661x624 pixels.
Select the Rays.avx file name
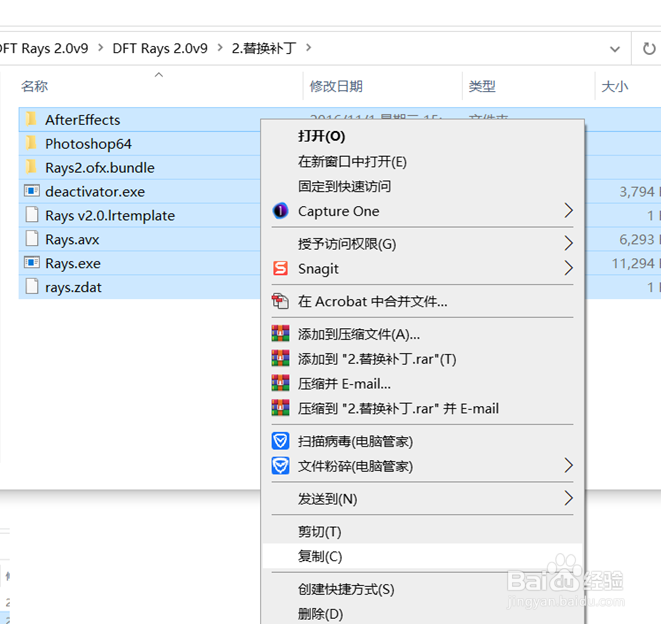tap(72, 239)
